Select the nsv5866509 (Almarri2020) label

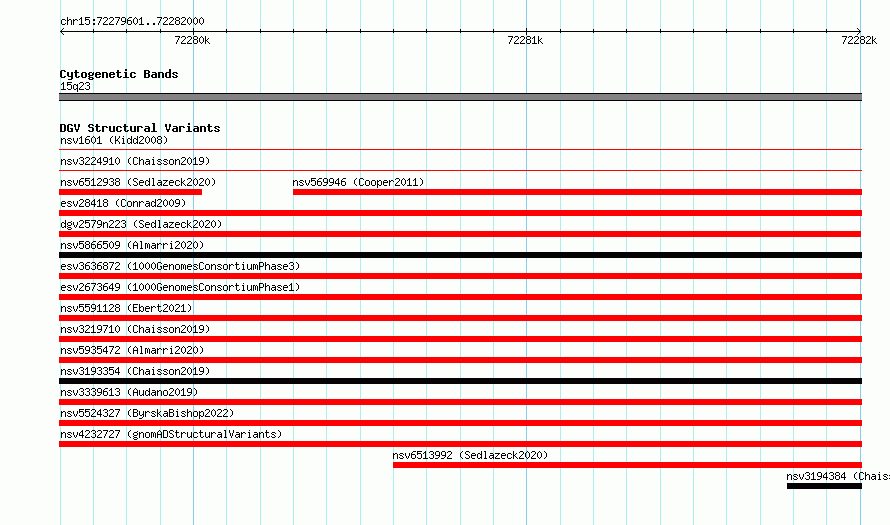(132, 245)
